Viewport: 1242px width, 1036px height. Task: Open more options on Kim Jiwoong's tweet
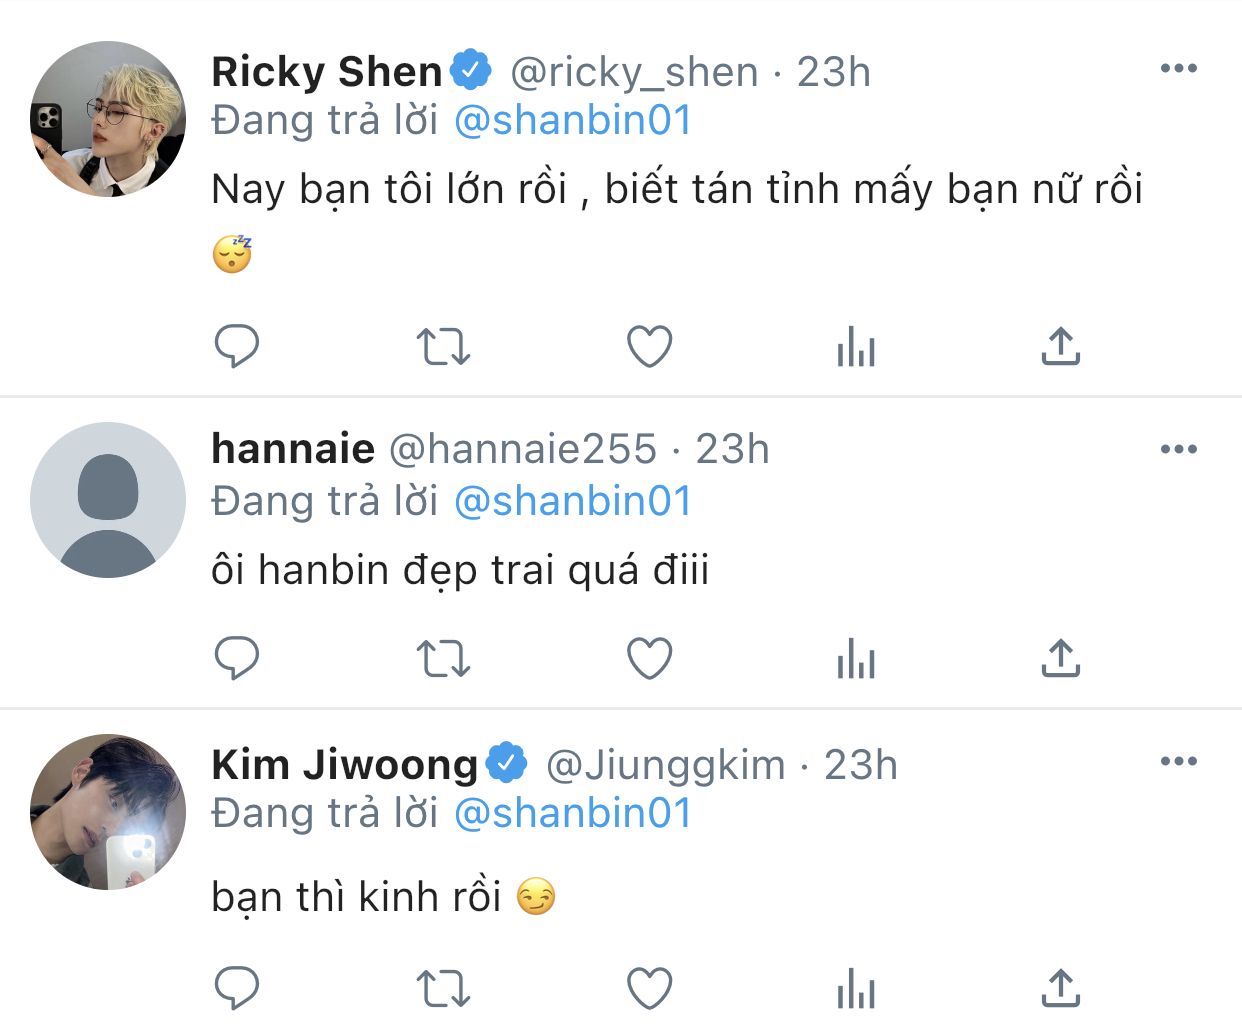pyautogui.click(x=1179, y=761)
